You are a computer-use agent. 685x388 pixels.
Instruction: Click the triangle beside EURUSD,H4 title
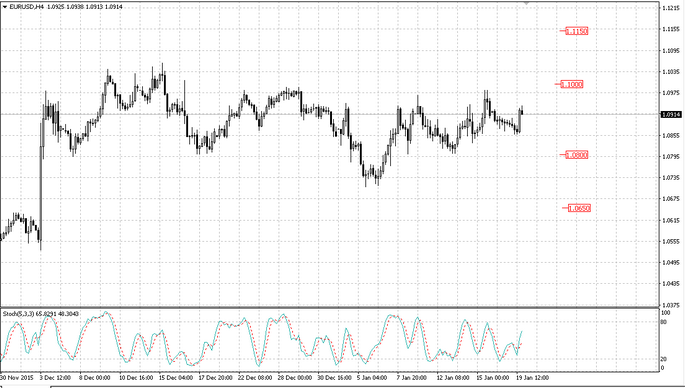coord(5,7)
